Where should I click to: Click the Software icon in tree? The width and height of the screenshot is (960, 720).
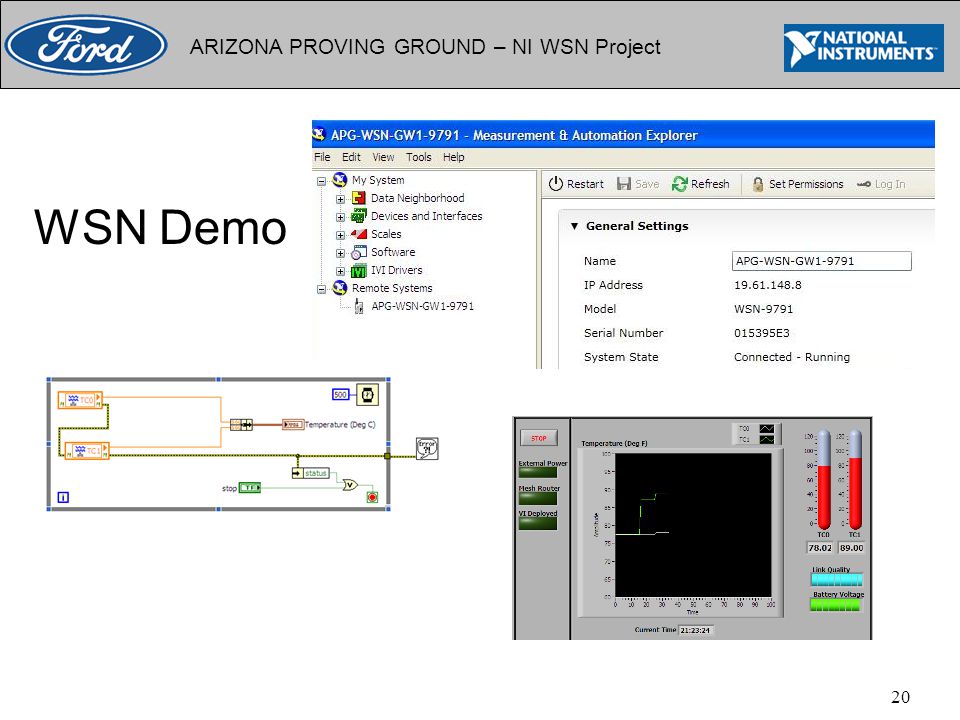[359, 252]
